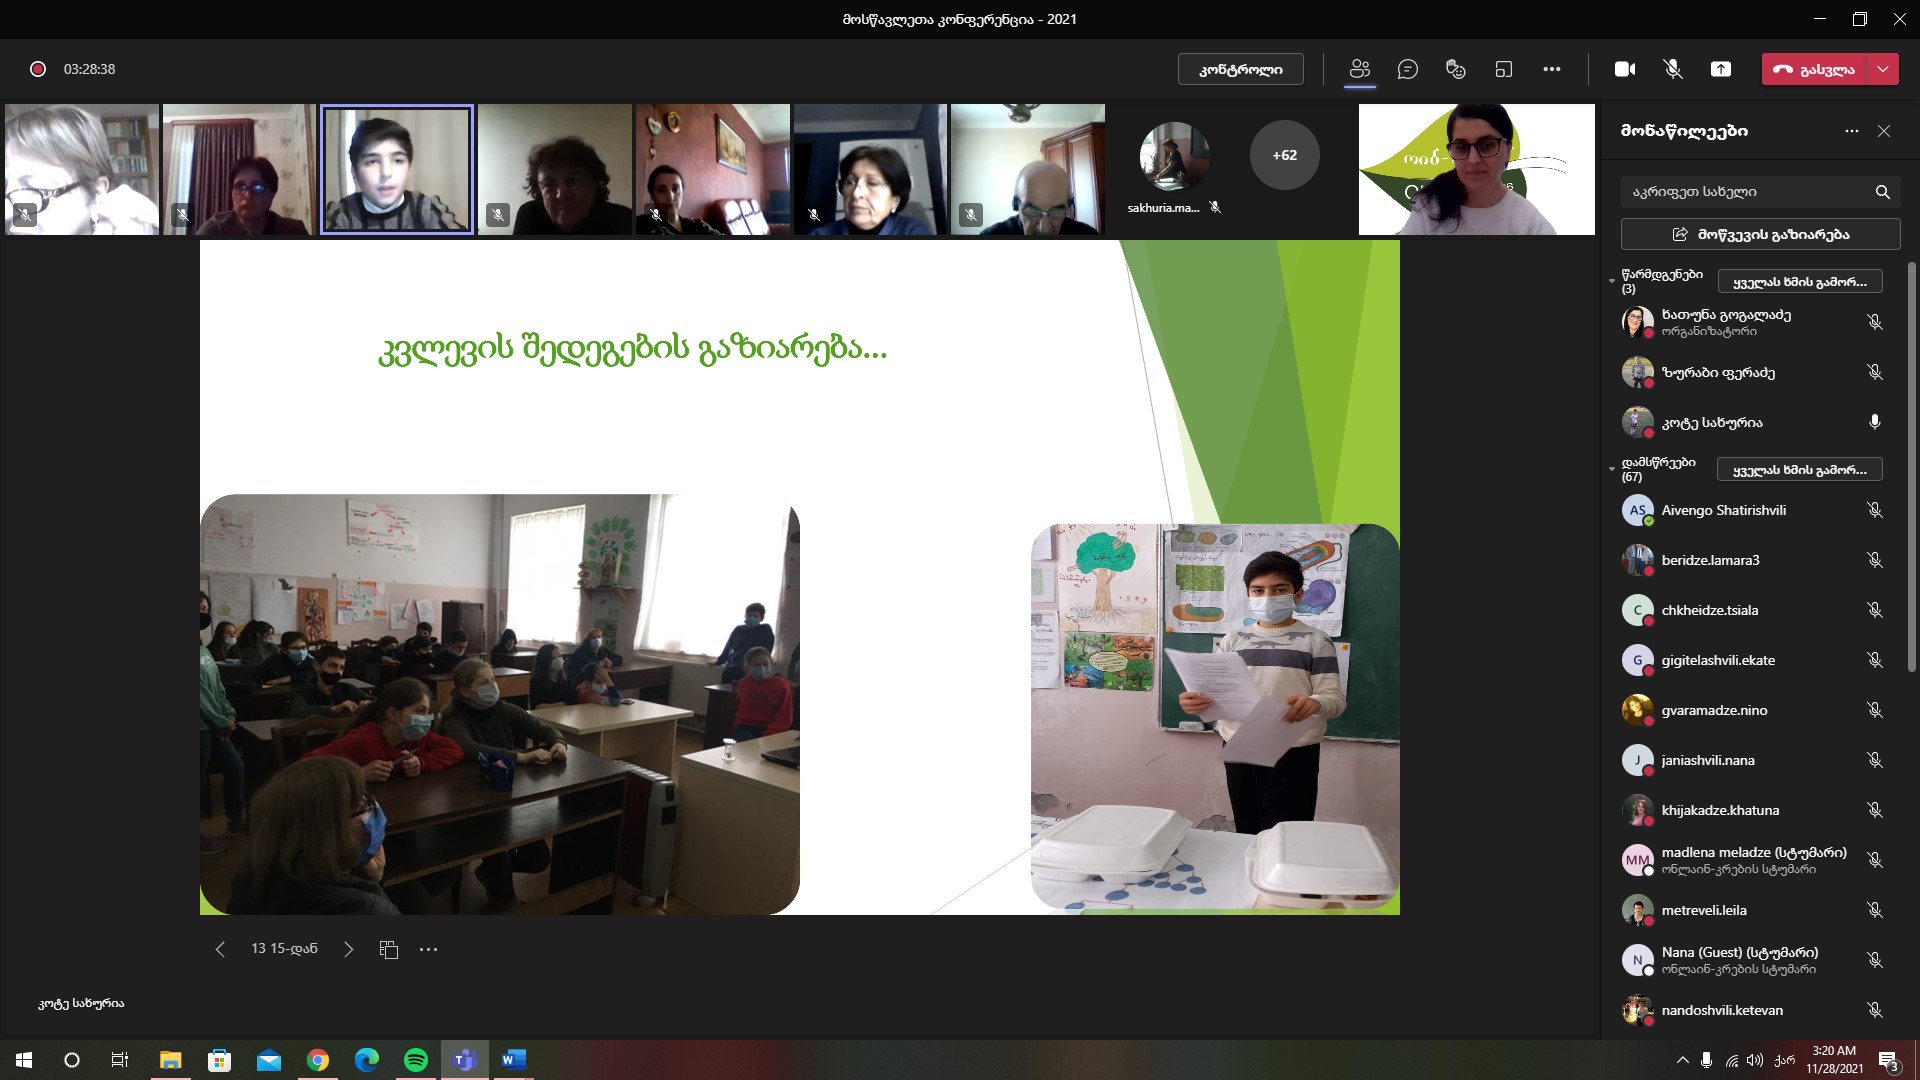Go to next slide arrow

(348, 949)
